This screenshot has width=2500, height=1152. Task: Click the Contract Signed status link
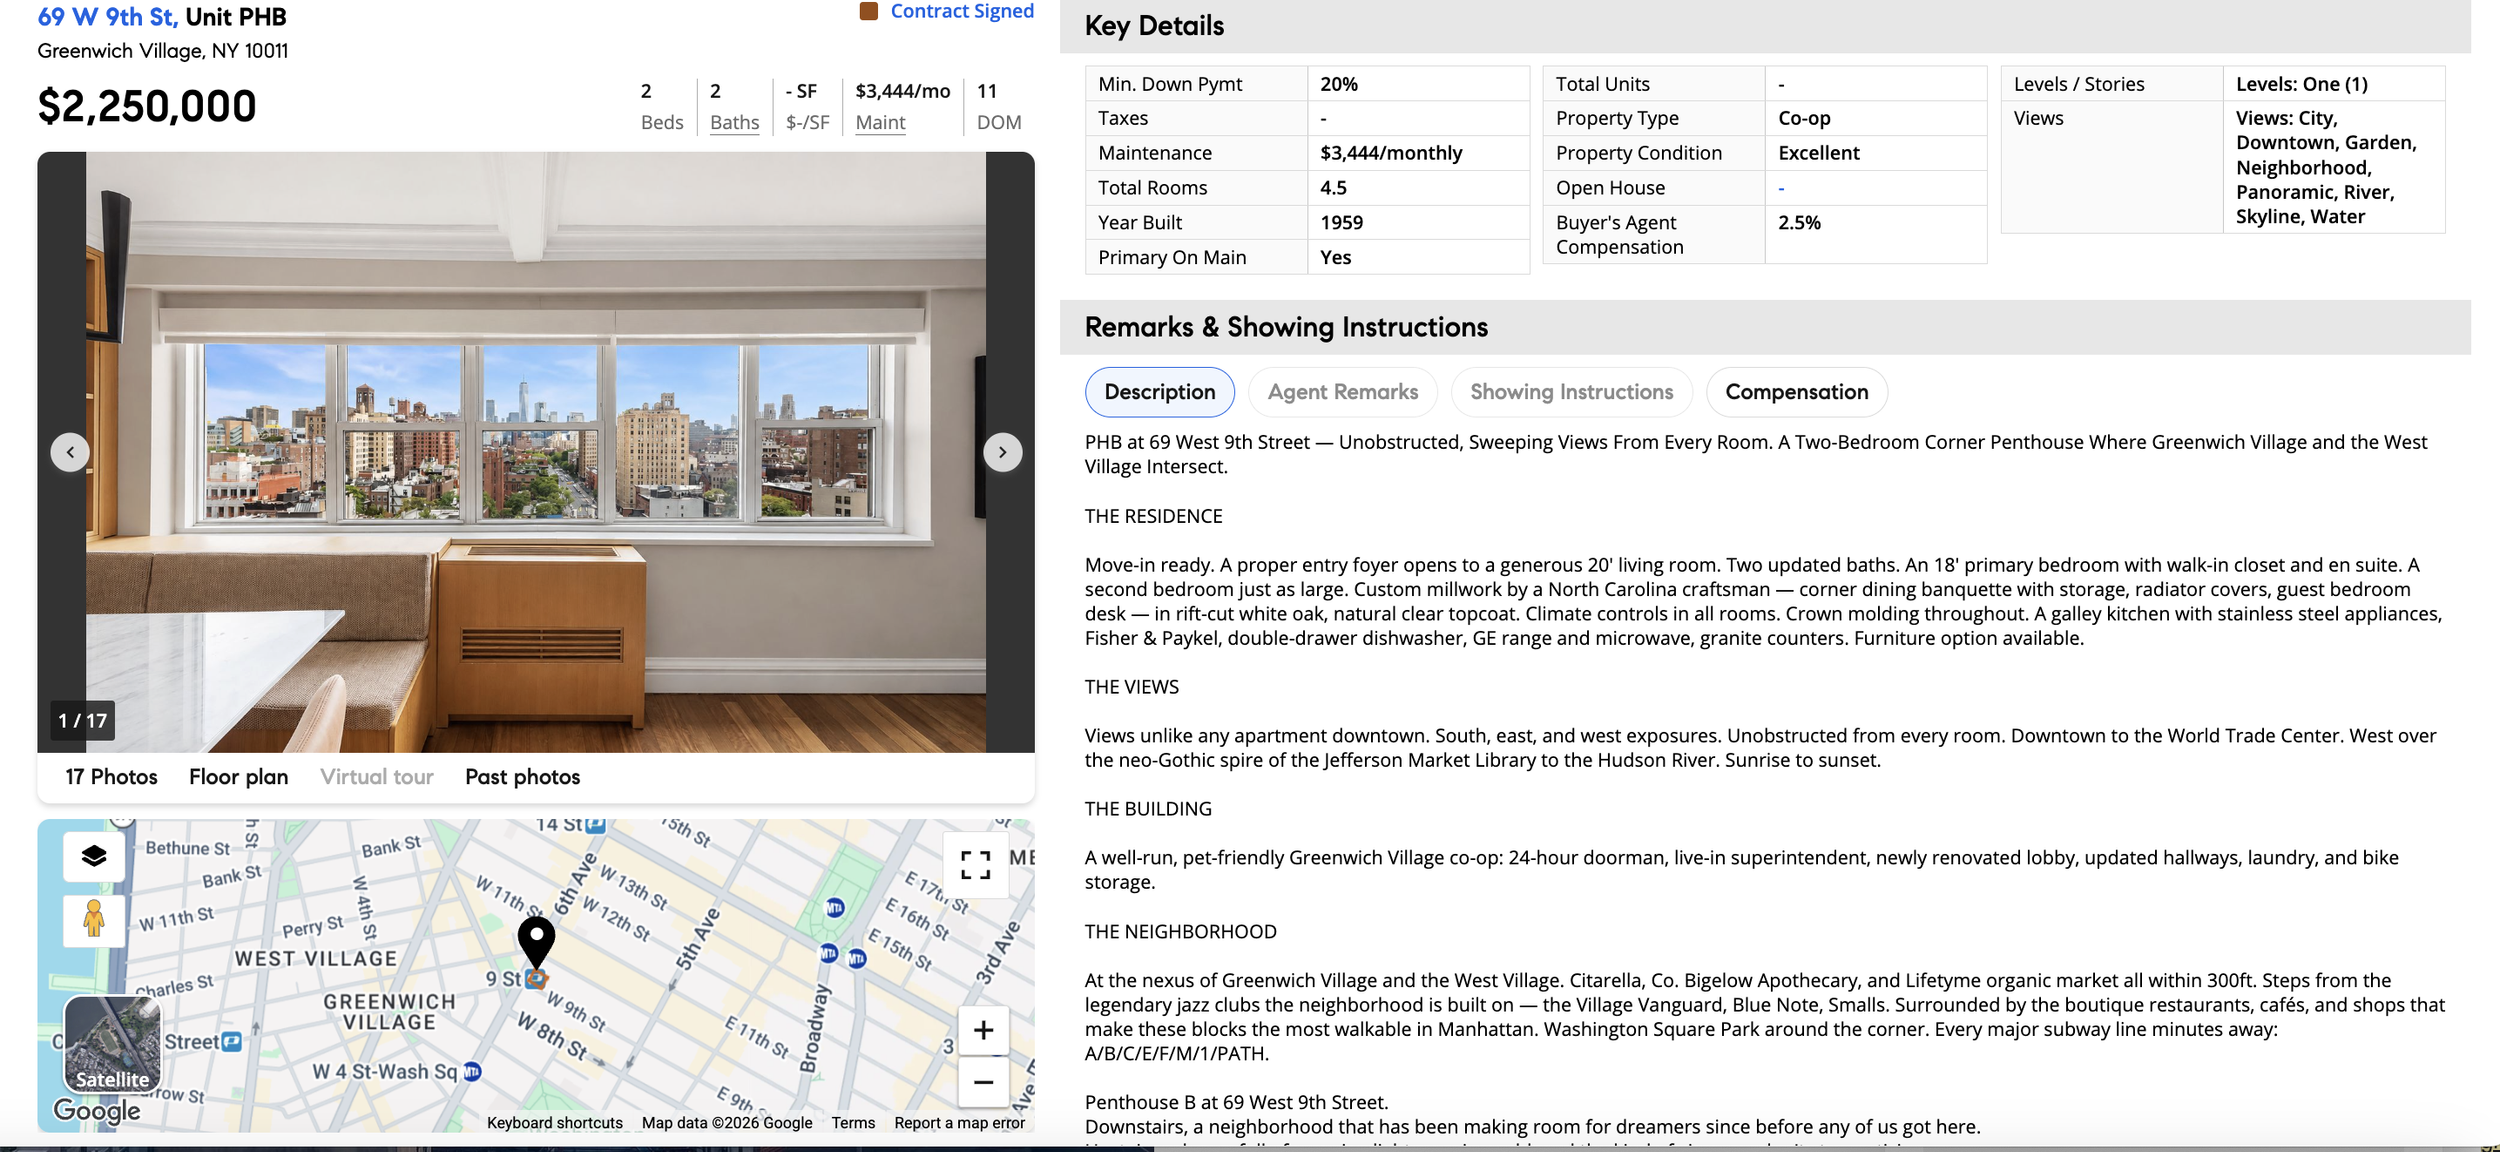[962, 11]
